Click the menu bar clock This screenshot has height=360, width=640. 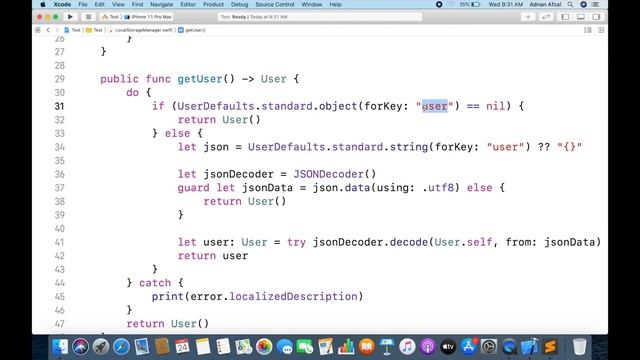click(505, 4)
